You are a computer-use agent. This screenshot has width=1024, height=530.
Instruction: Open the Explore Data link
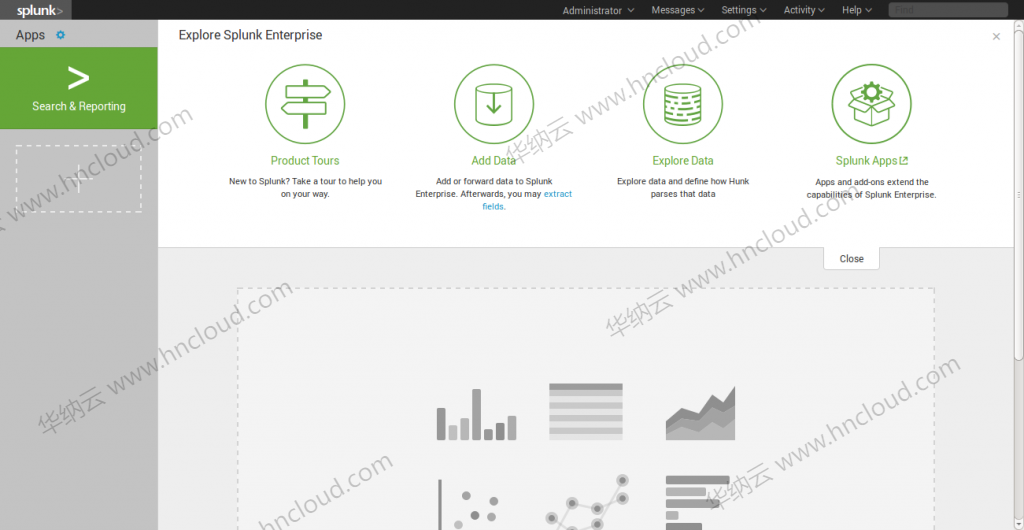pyautogui.click(x=682, y=161)
